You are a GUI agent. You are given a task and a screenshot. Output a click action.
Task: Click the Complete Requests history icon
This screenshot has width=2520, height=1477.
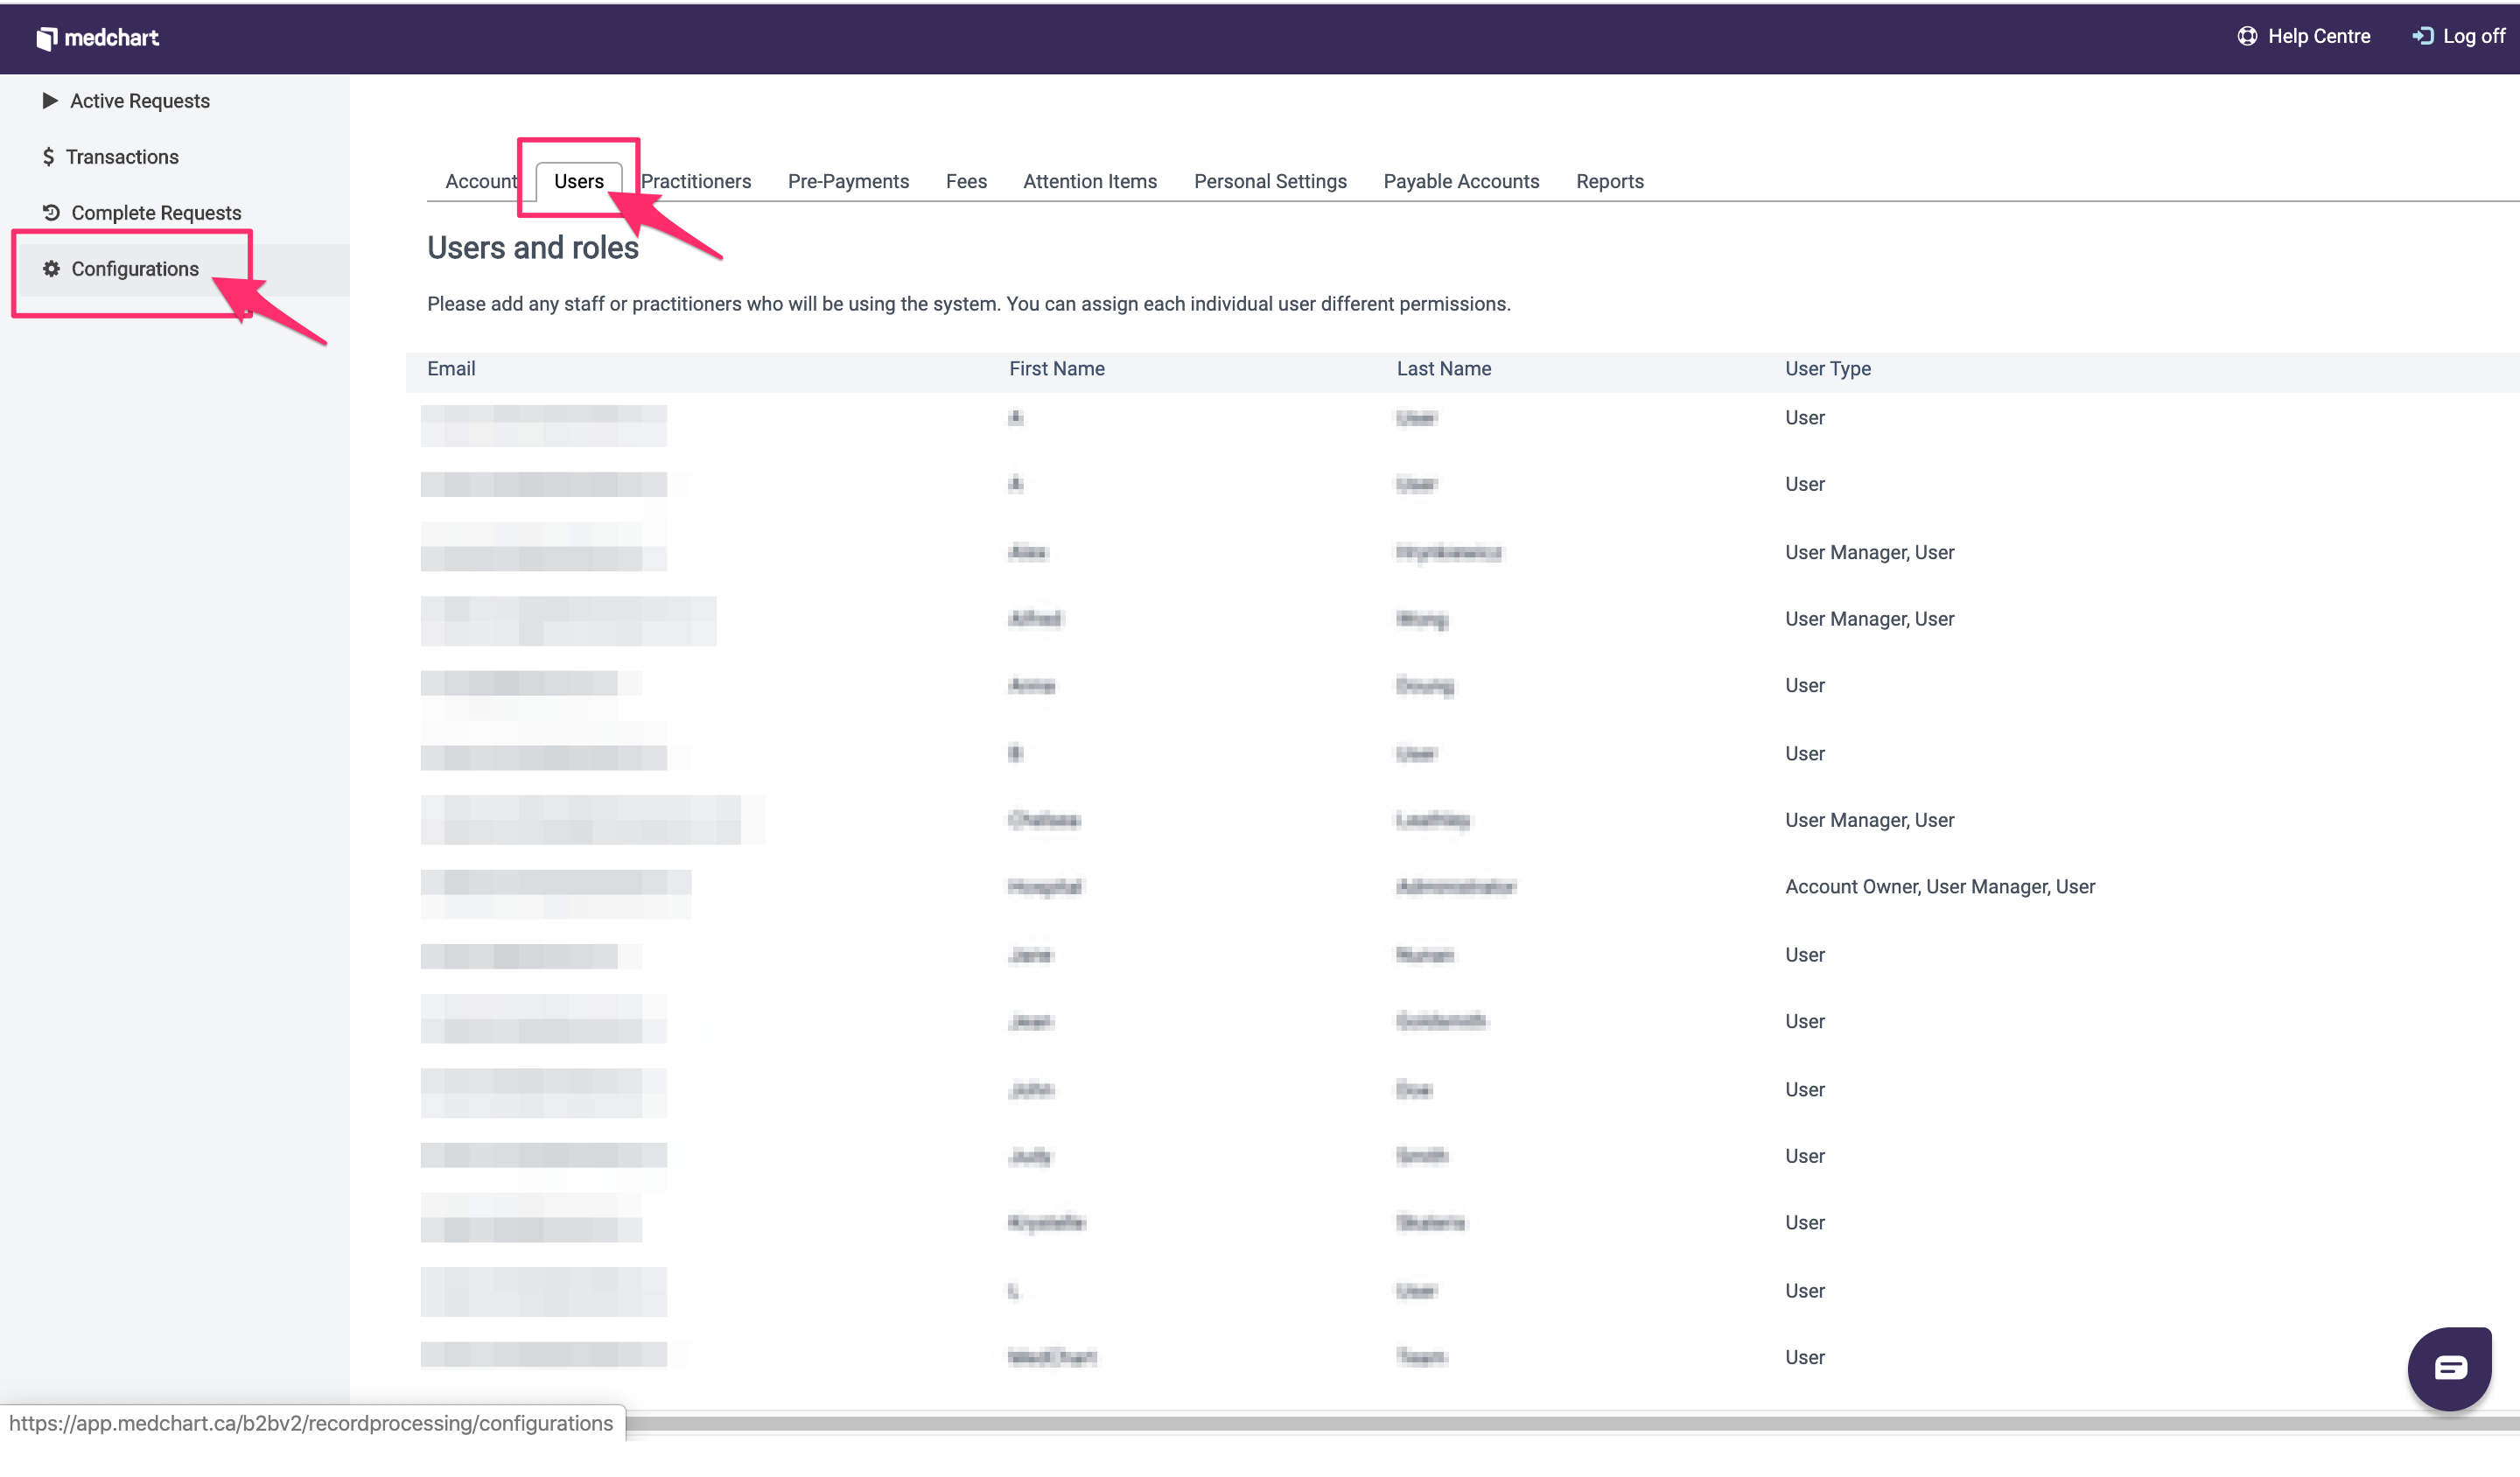pyautogui.click(x=51, y=212)
